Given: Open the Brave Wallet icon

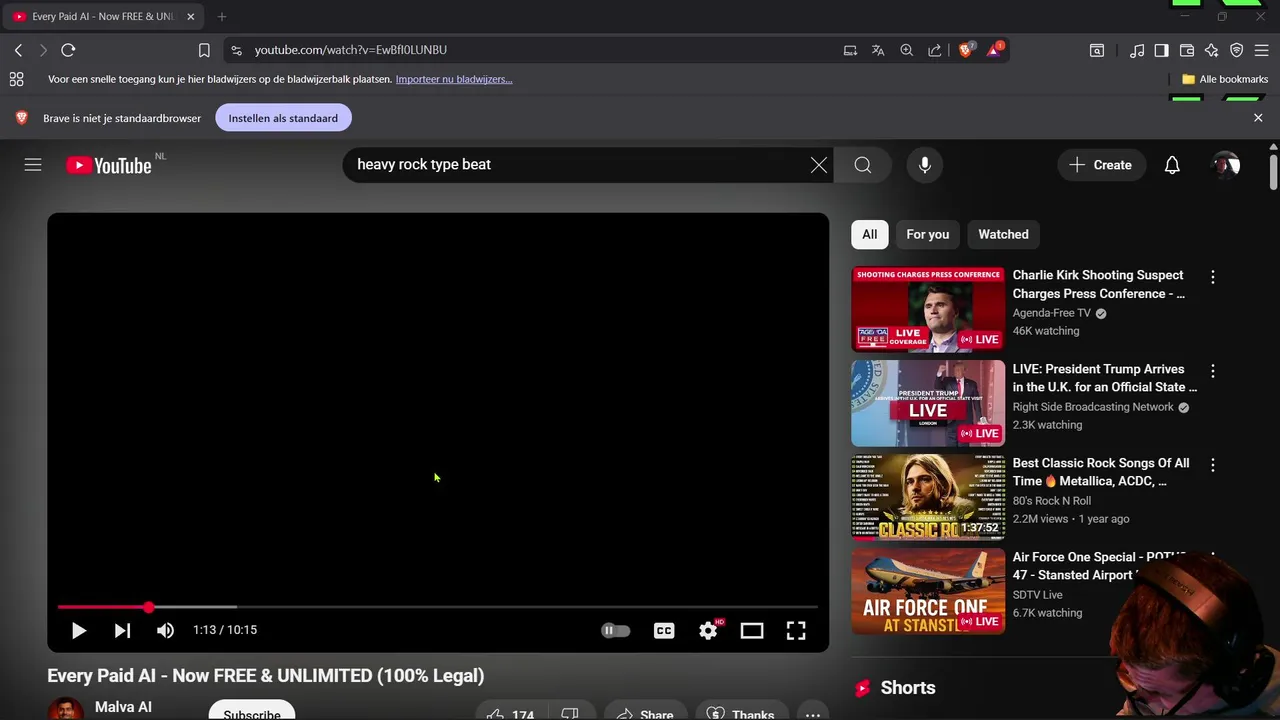Looking at the screenshot, I should click(1187, 50).
